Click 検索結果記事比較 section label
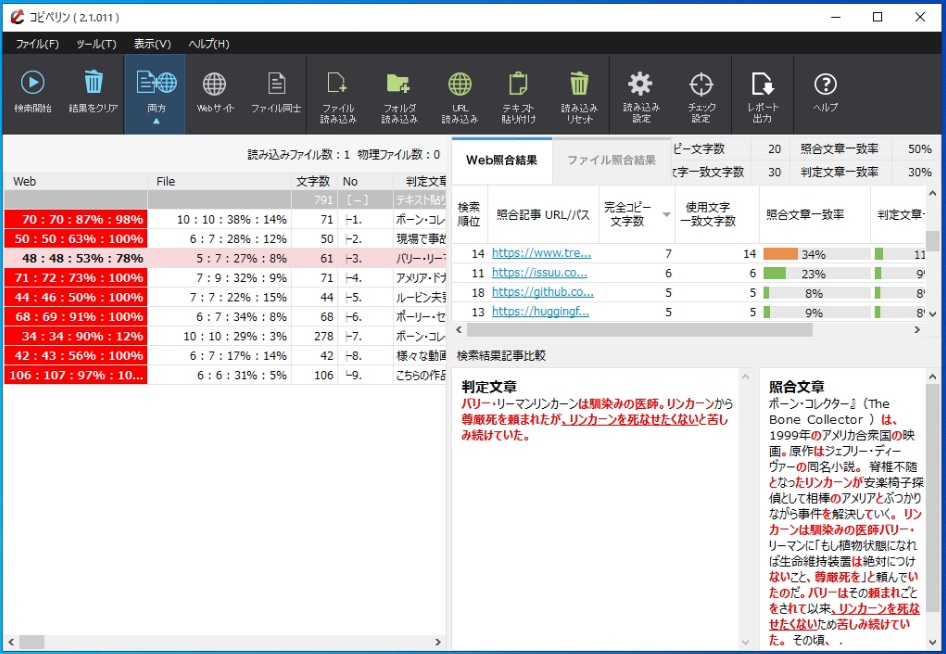 [x=501, y=355]
